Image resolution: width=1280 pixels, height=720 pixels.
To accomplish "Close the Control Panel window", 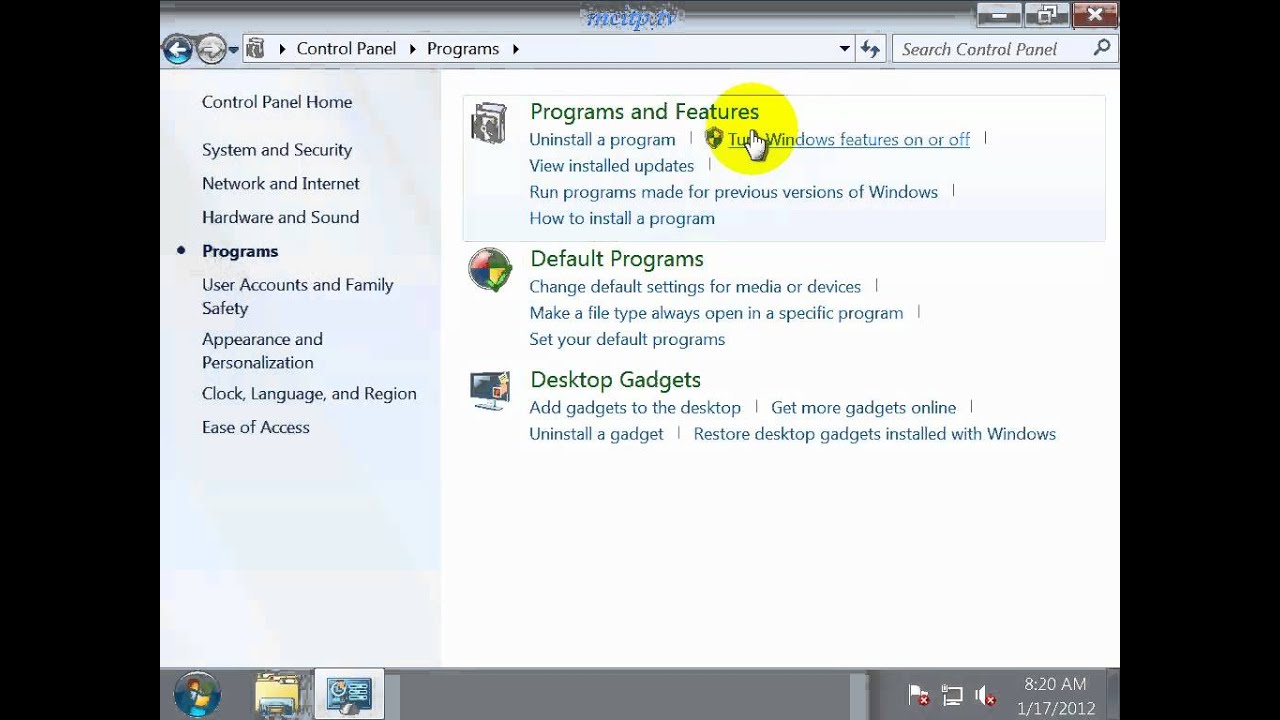I will click(1094, 14).
